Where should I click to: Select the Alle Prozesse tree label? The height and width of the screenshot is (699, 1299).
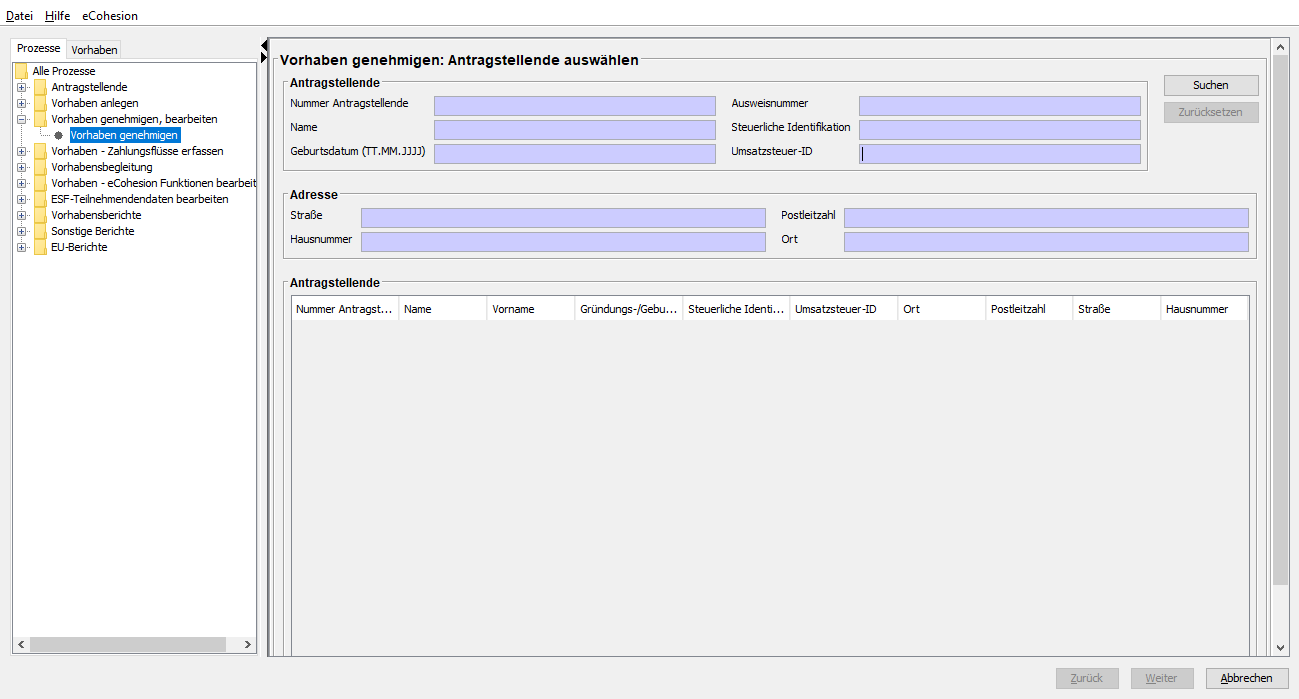pyautogui.click(x=64, y=71)
